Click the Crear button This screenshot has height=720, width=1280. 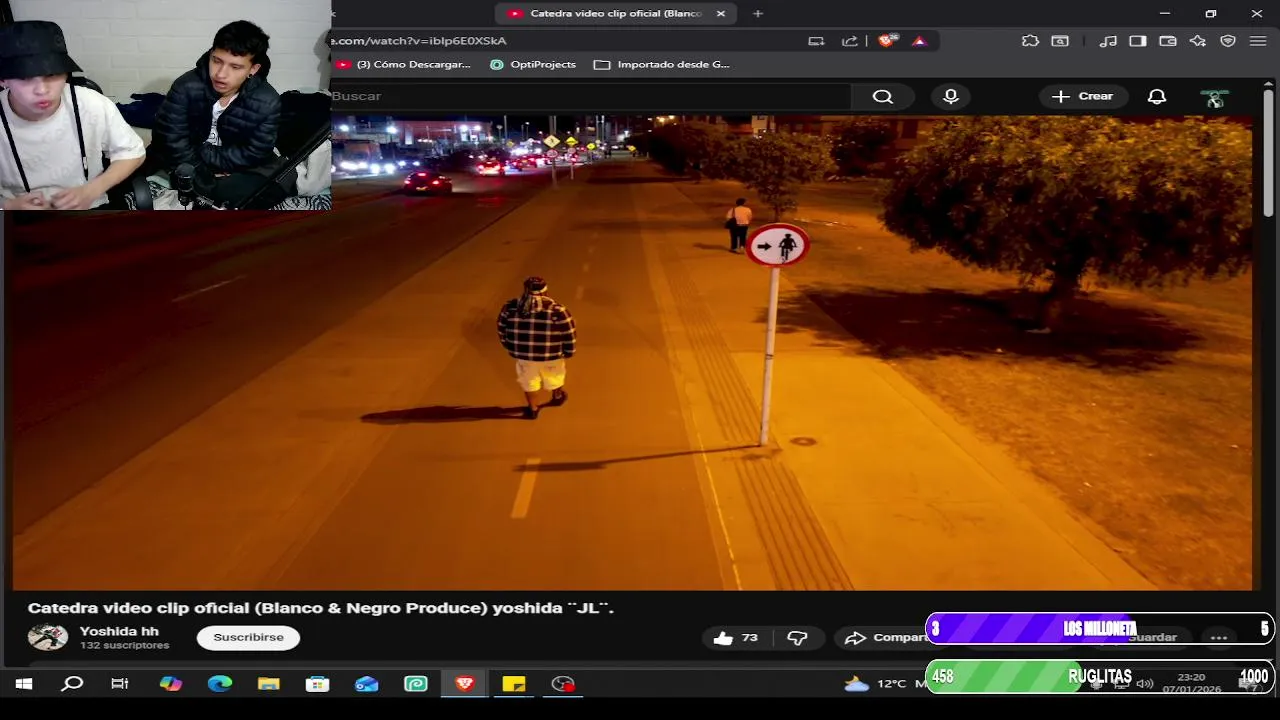(1082, 96)
